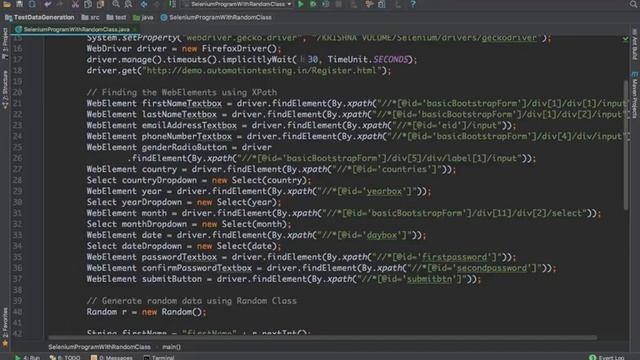Click the Build project icon
The width and height of the screenshot is (640, 360).
[x=172, y=4]
